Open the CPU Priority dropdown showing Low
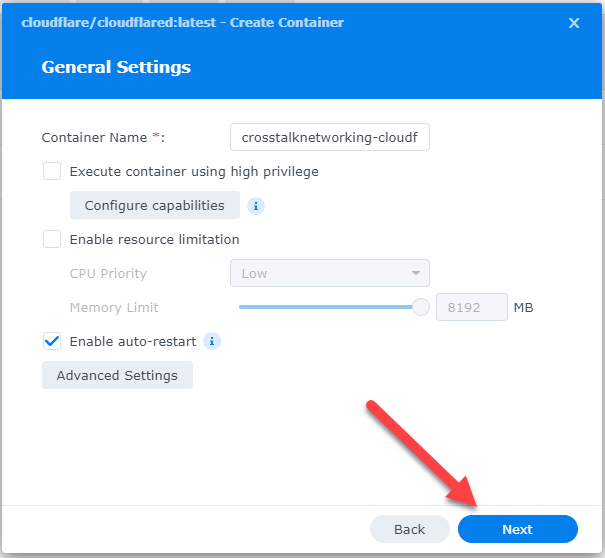 [x=330, y=273]
